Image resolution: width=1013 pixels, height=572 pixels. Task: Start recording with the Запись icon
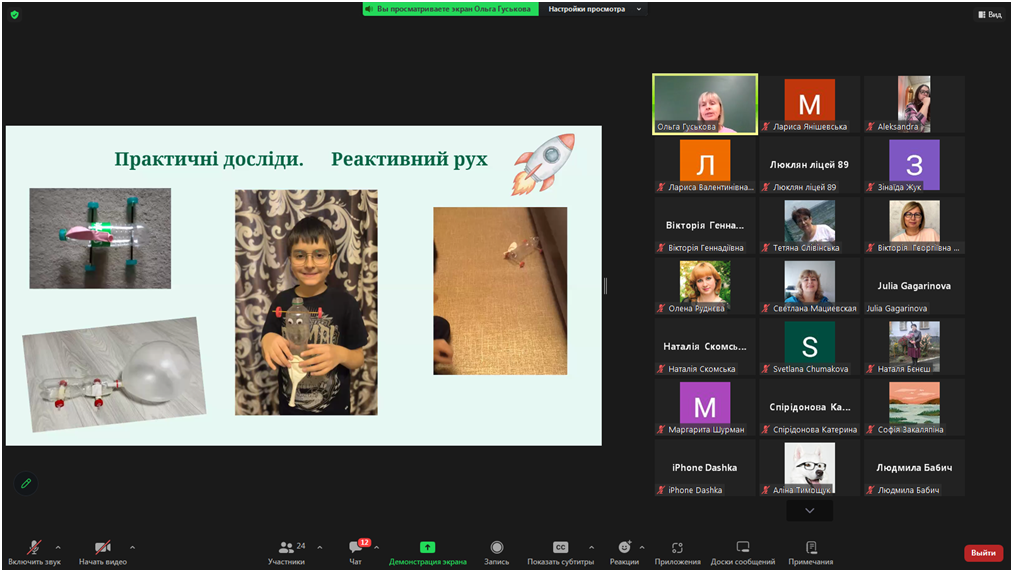point(497,547)
